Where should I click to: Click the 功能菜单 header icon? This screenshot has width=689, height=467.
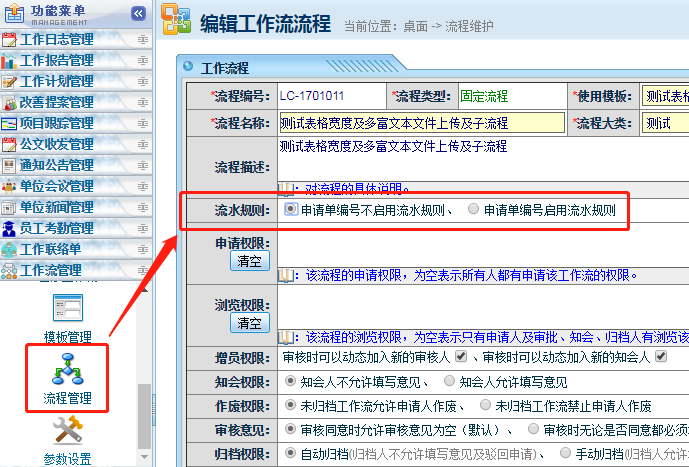14,13
